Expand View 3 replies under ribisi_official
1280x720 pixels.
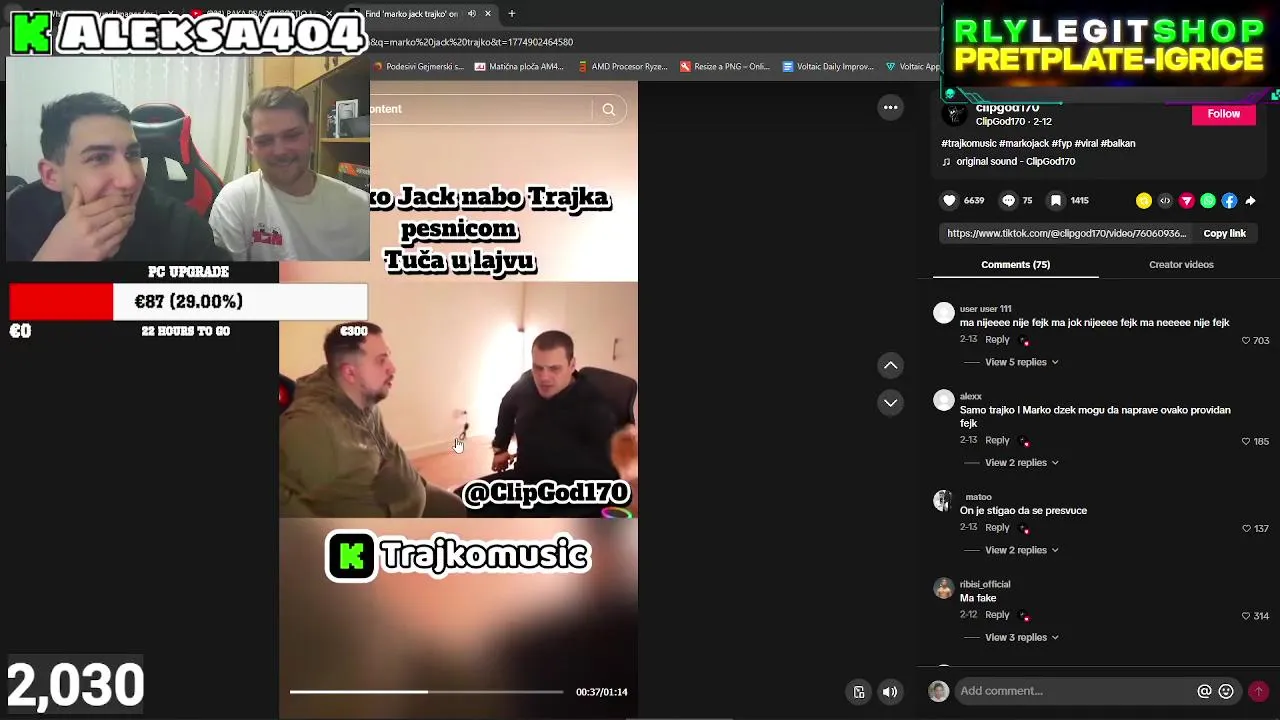pos(1021,638)
